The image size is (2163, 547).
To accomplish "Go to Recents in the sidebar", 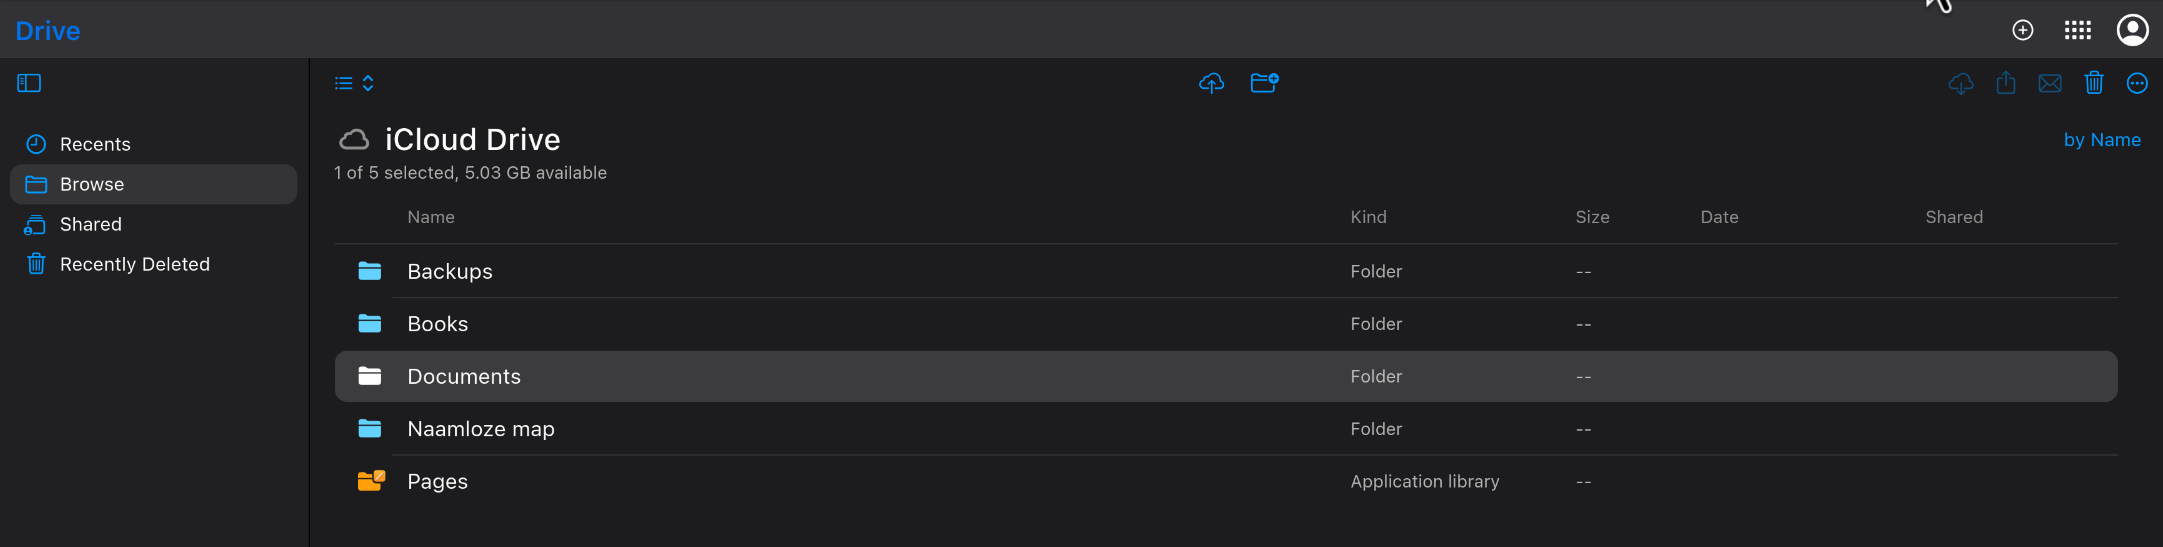I will [95, 144].
